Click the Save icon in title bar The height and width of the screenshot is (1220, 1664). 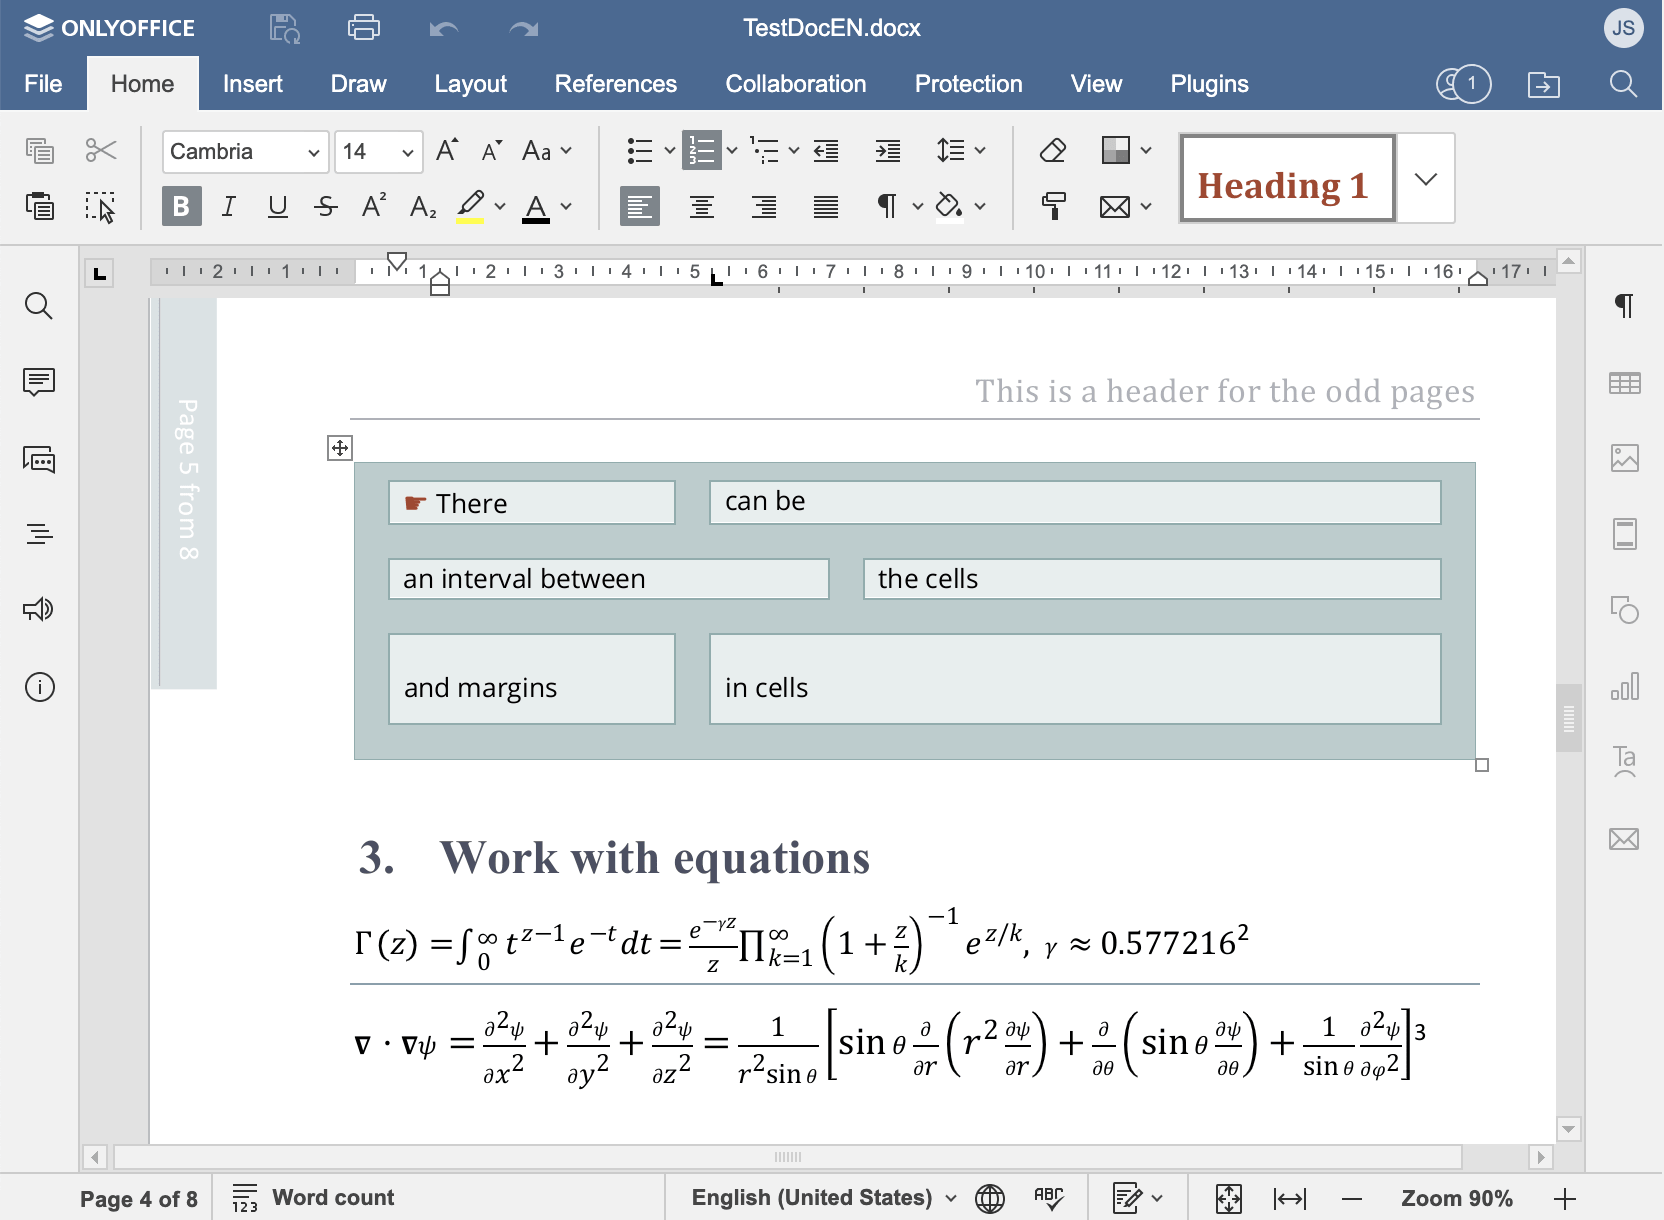285,28
